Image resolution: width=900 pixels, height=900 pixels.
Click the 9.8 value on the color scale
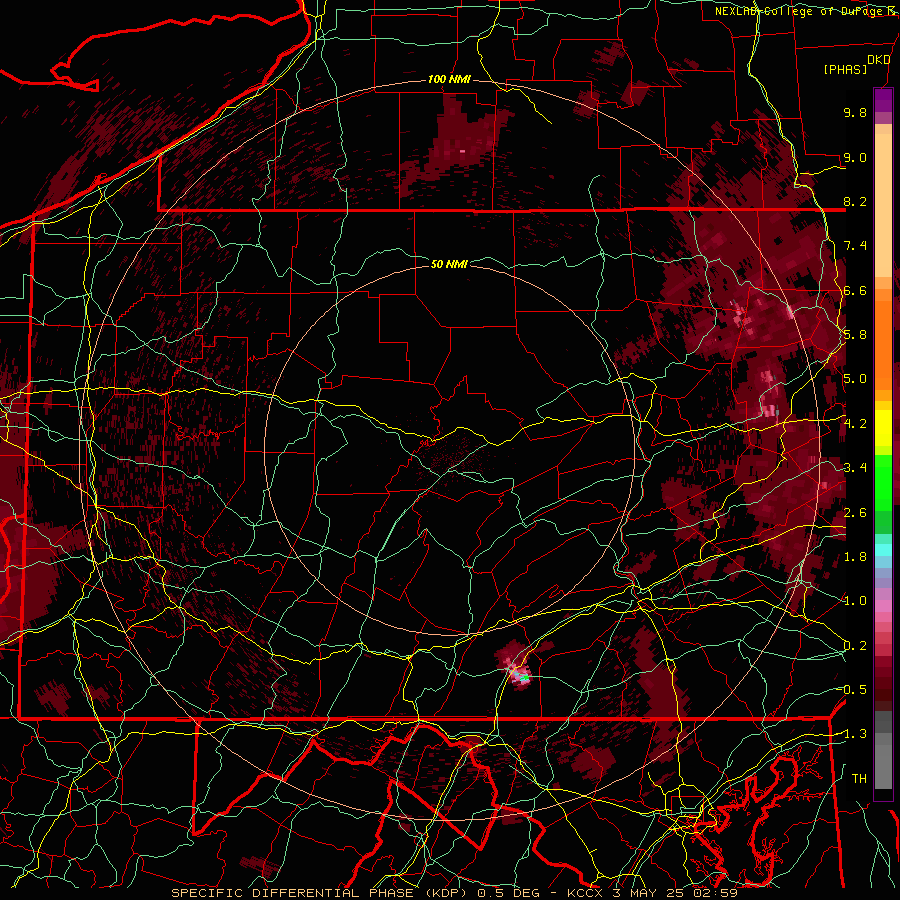855,112
